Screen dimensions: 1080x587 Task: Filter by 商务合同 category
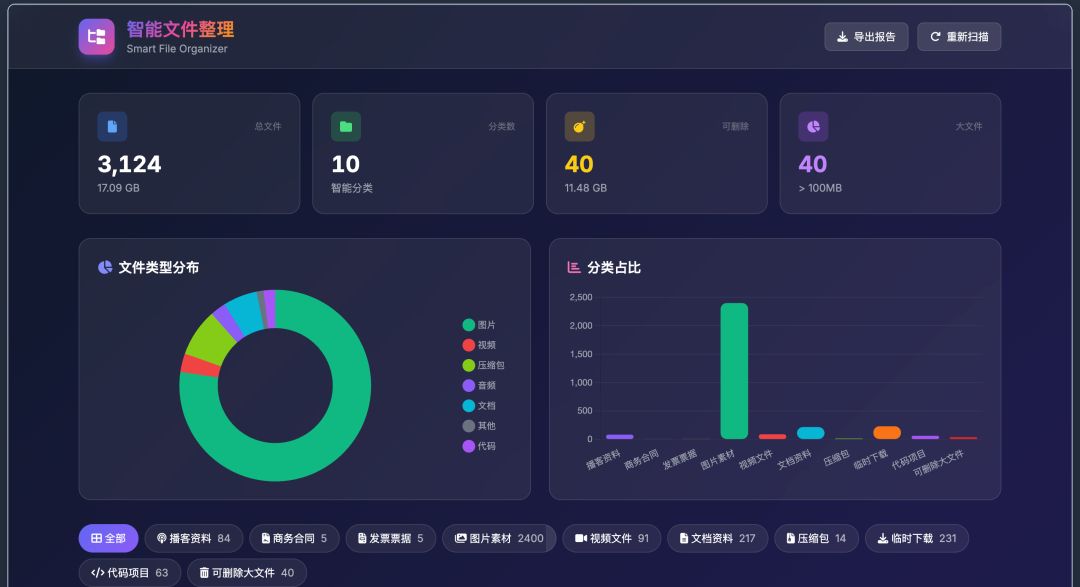pyautogui.click(x=294, y=538)
